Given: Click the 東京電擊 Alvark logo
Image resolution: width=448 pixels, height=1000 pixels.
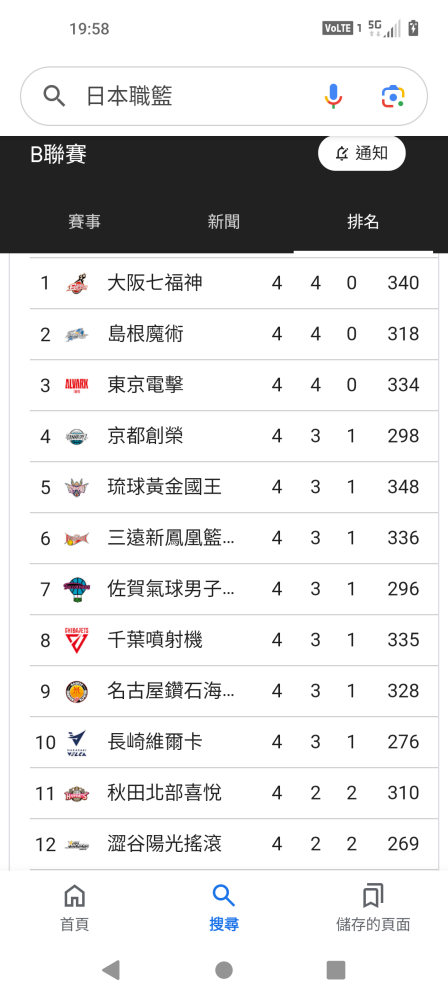Looking at the screenshot, I should (x=77, y=385).
